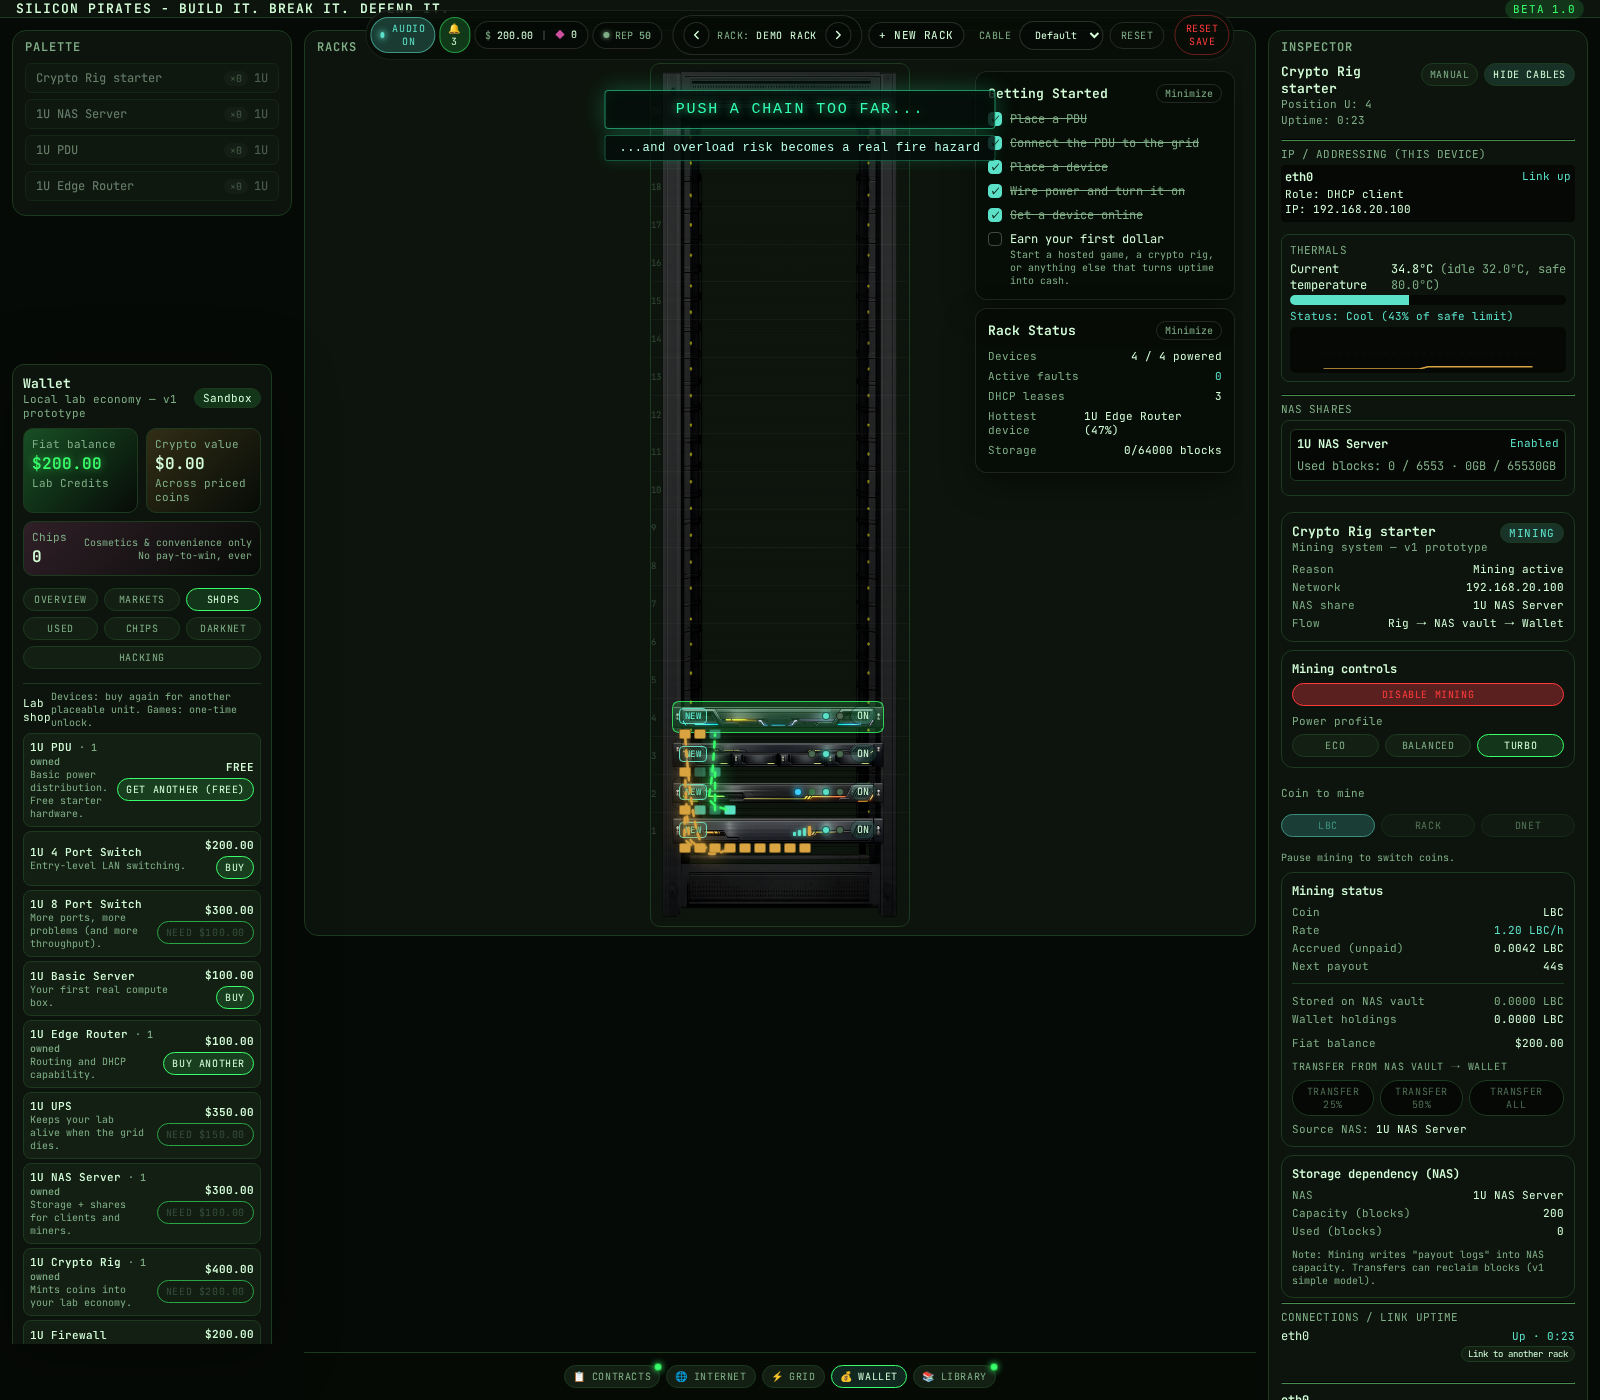Screen dimensions: 1600x1400
Task: Click TRANSFER ALL from NAS vault
Action: pos(1516,1098)
